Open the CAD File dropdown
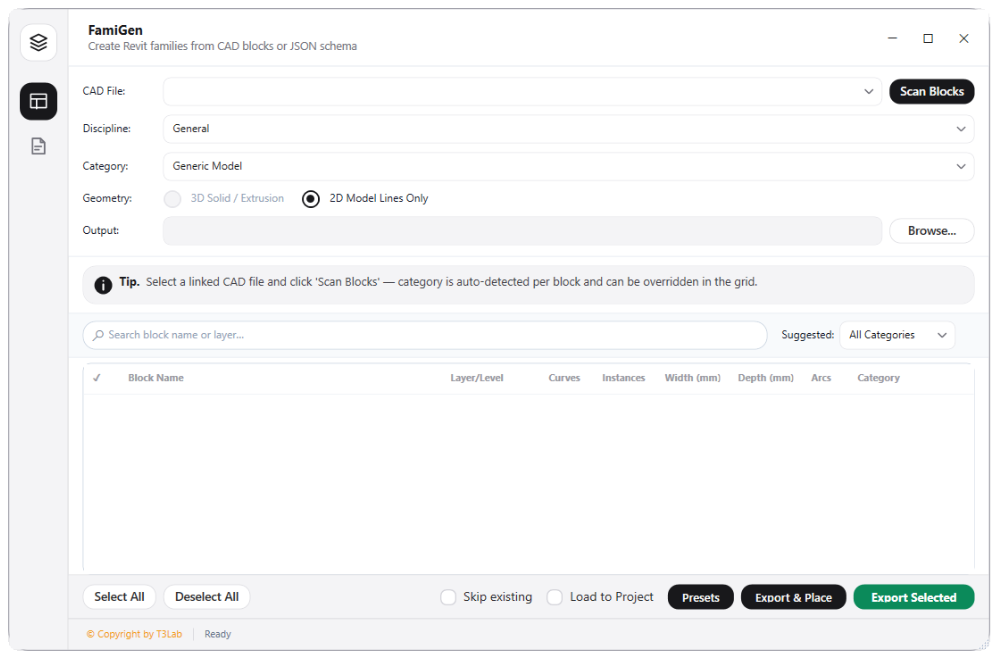 coord(522,92)
